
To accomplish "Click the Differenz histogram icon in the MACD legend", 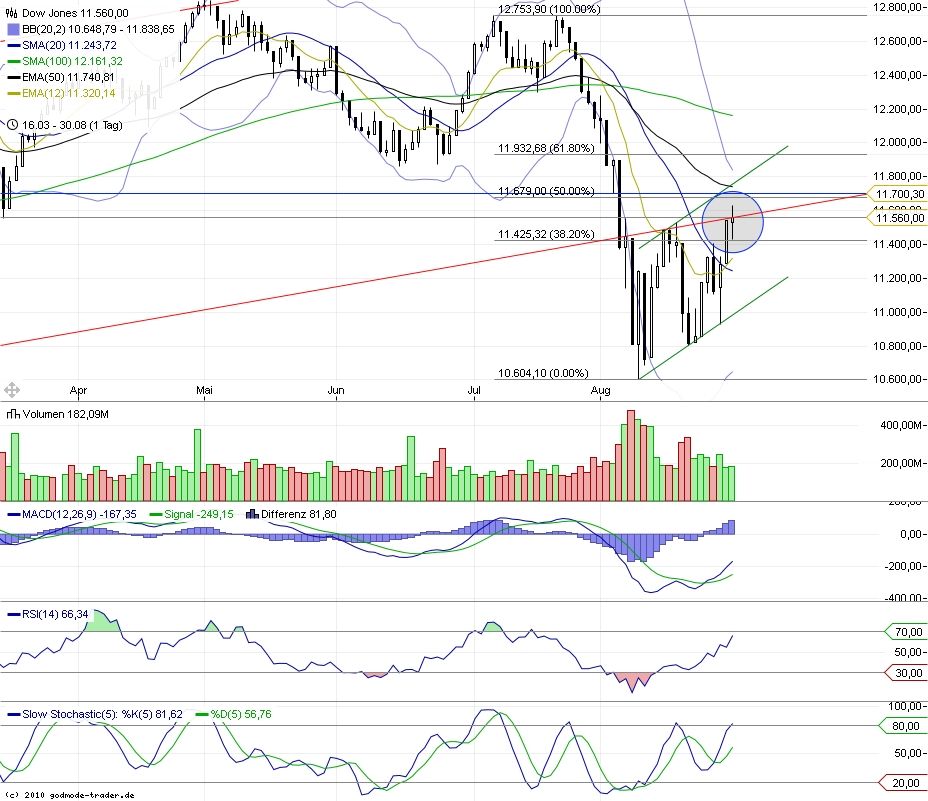I will click(253, 513).
